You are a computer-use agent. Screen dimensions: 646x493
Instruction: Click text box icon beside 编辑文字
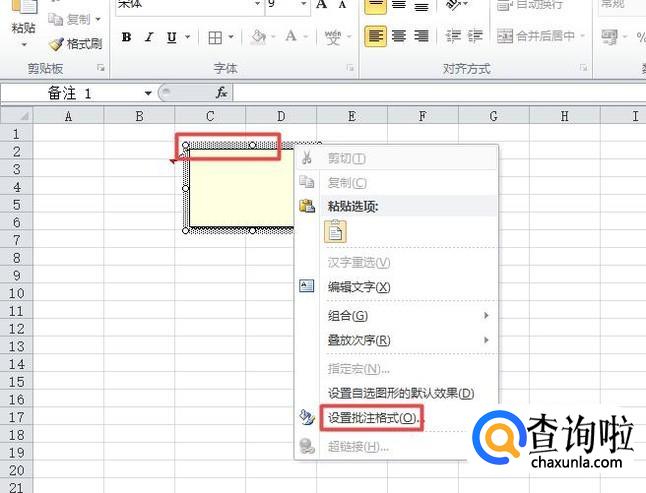pyautogui.click(x=307, y=286)
